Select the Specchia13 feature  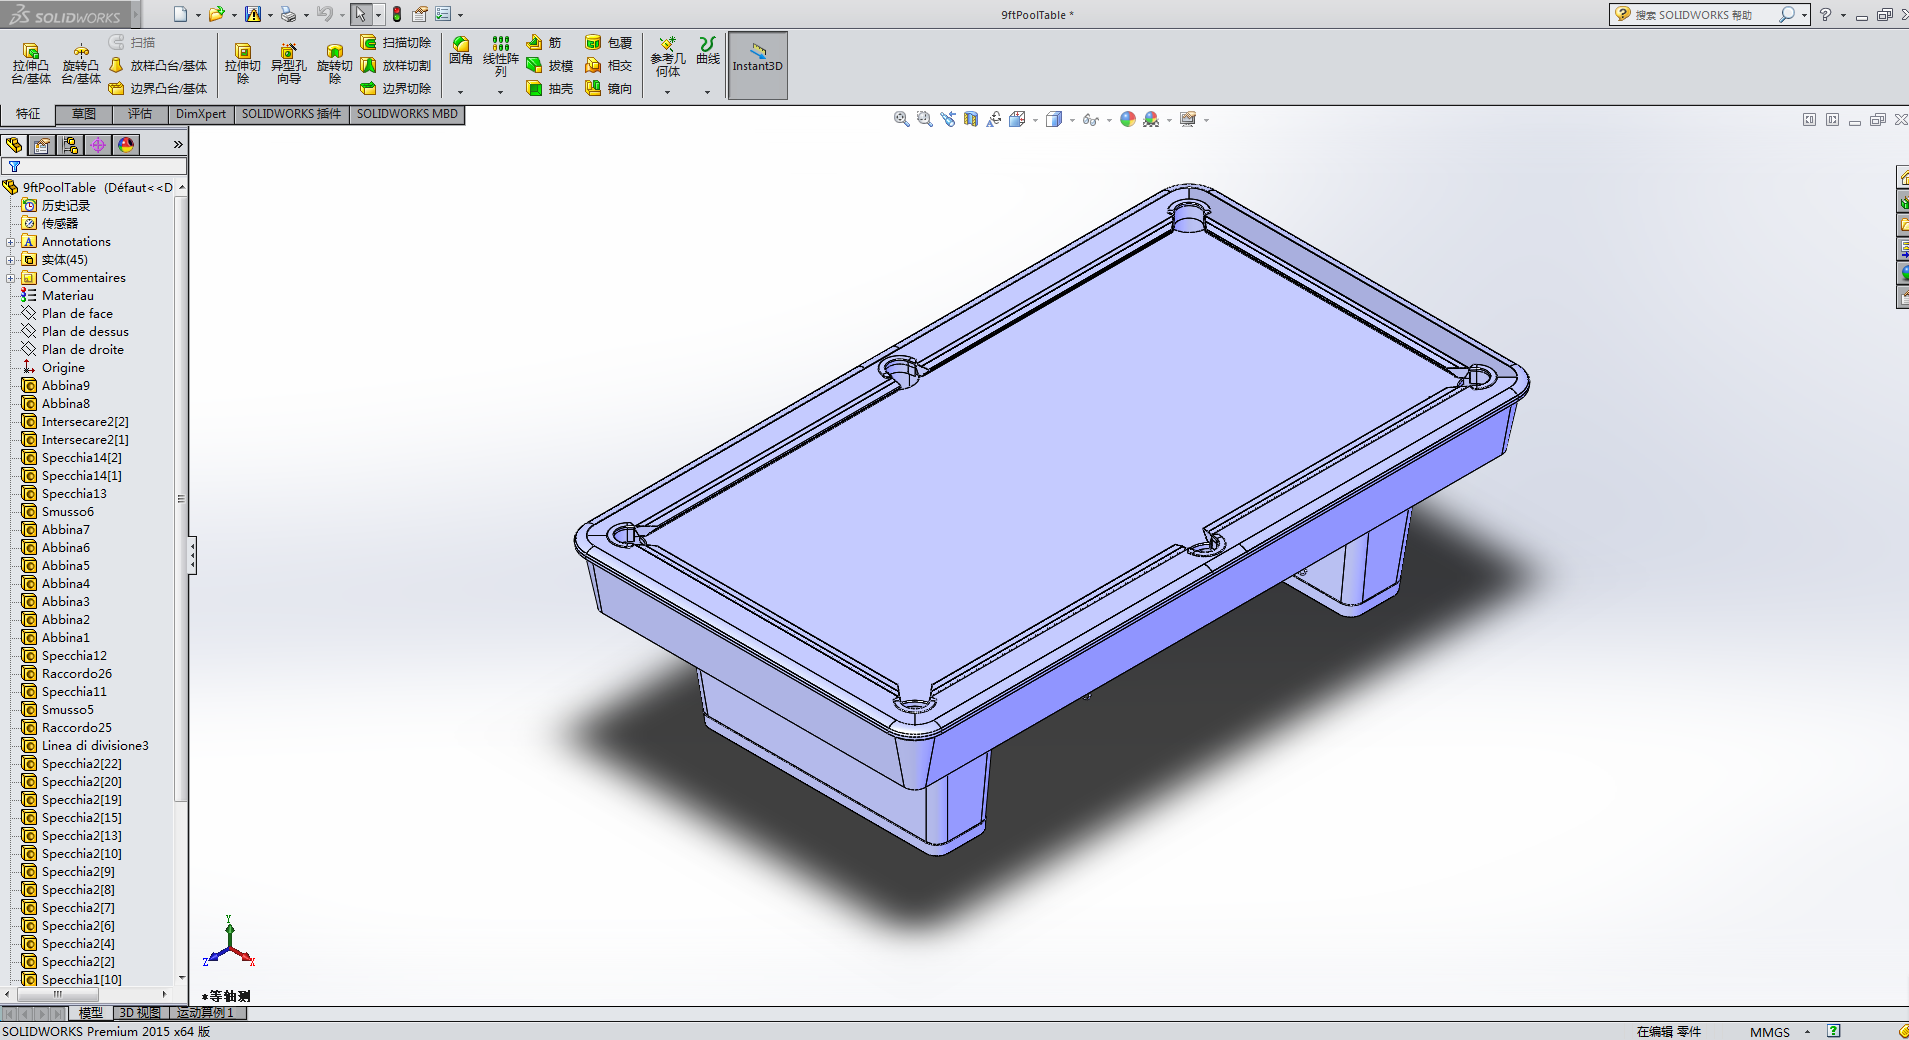(x=74, y=494)
